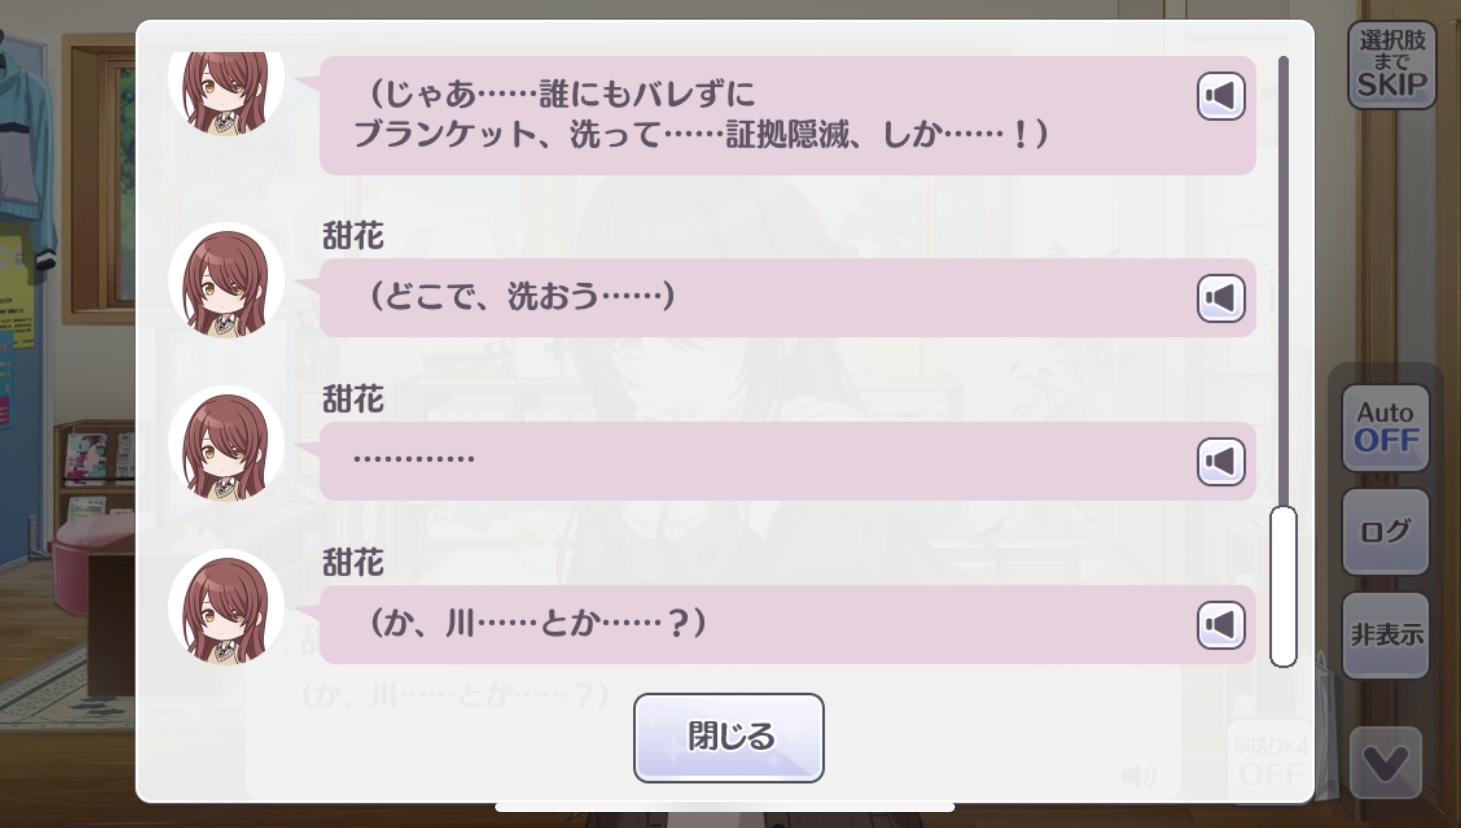This screenshot has height=828, width=1462.
Task: Hide the UI with 非表示
Action: [x=1385, y=634]
